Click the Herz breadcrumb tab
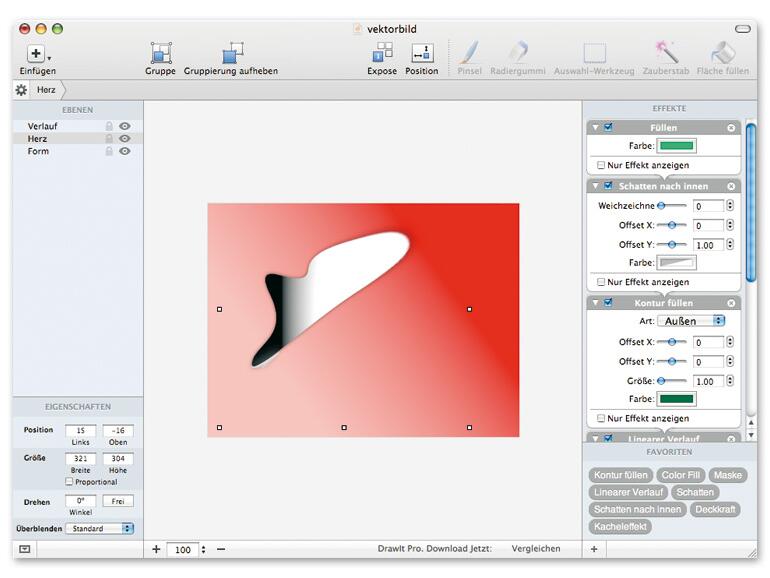Viewport: 770px width, 578px height. [47, 90]
